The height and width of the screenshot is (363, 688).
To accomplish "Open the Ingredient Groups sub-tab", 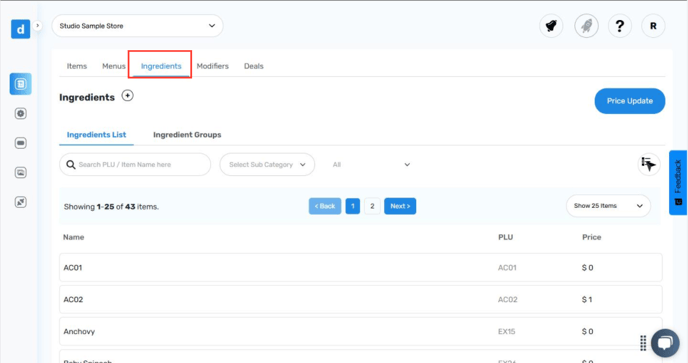I will [187, 135].
